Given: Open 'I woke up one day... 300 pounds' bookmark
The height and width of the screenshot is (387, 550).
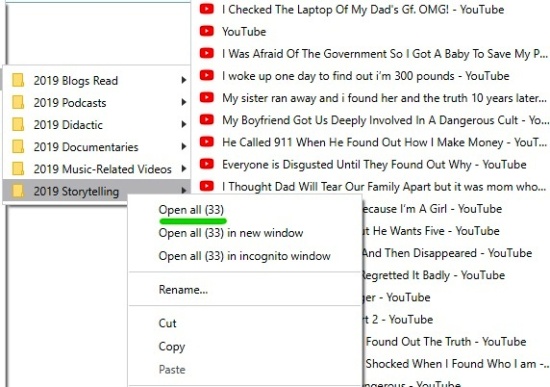Looking at the screenshot, I should (365, 76).
